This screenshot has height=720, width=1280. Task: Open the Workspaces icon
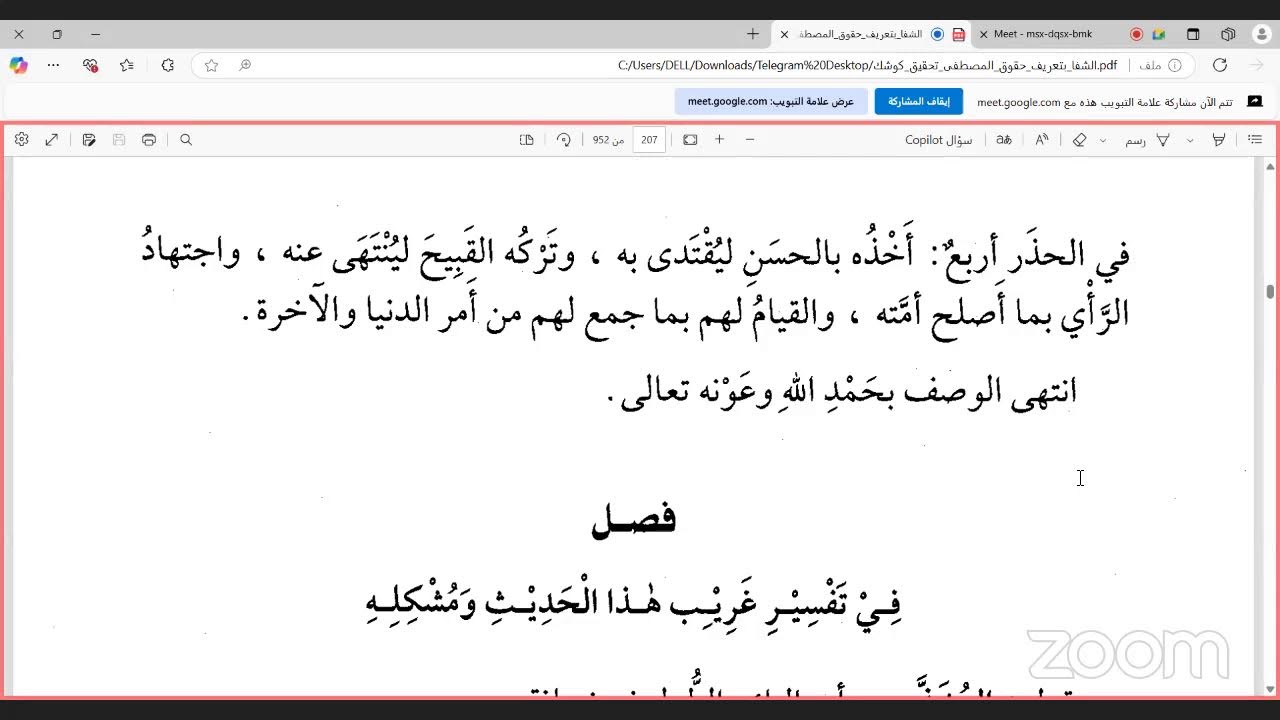pos(1228,34)
